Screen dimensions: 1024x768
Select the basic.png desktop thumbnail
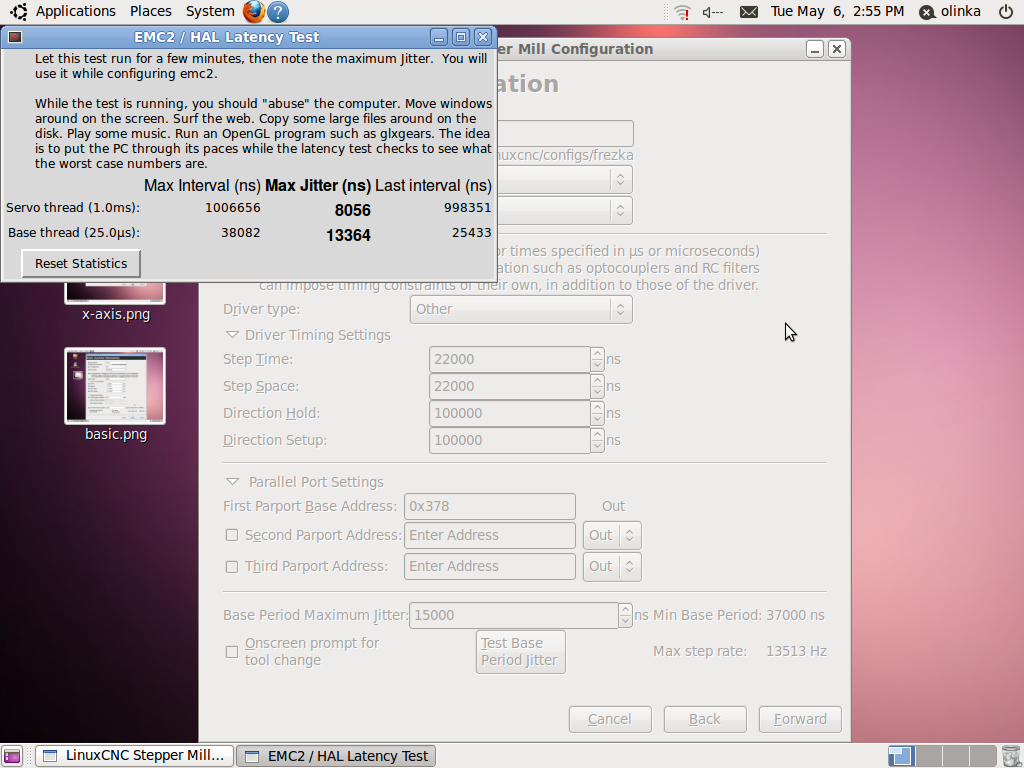[115, 386]
